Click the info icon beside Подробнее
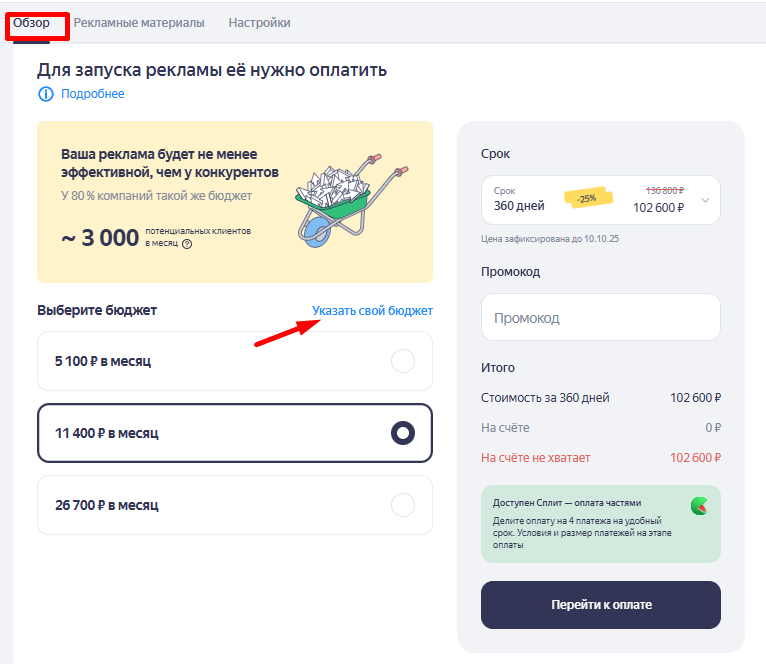766x664 pixels. click(45, 94)
